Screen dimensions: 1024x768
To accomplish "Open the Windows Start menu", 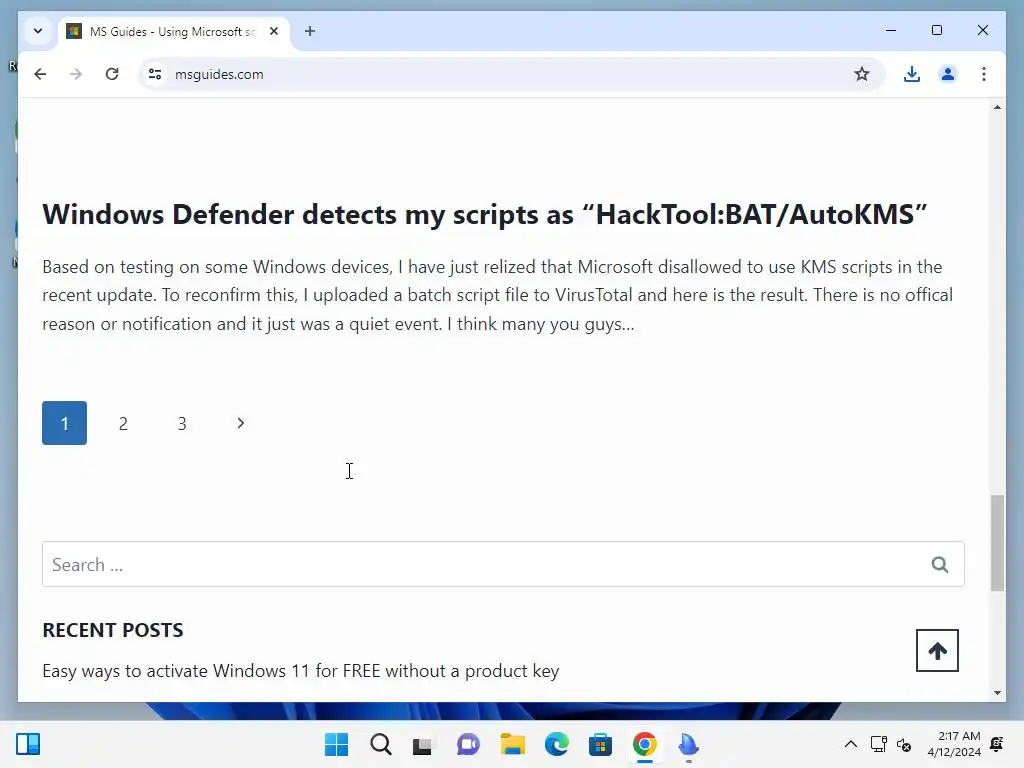I will (337, 744).
